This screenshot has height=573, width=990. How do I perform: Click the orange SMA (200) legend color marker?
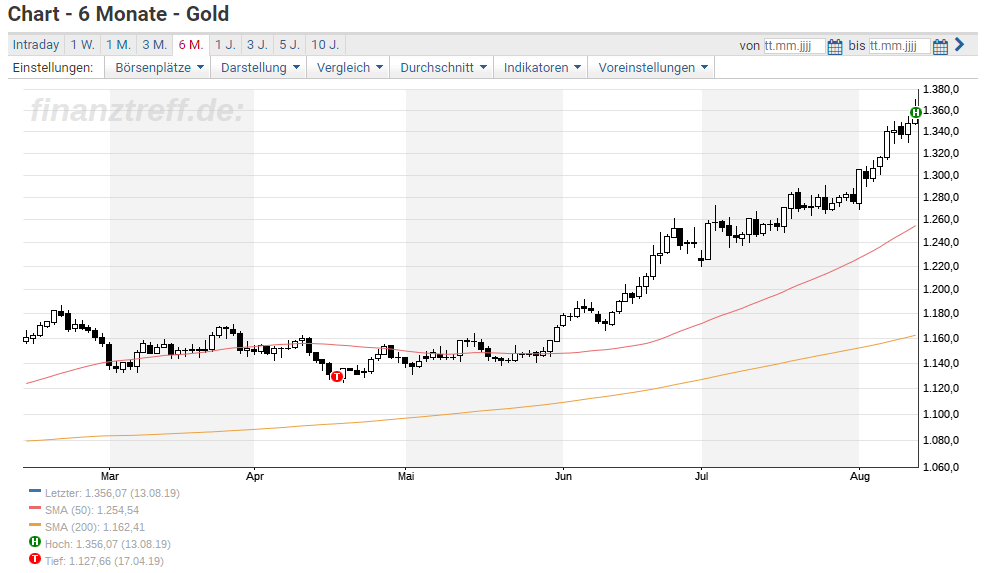click(x=35, y=524)
